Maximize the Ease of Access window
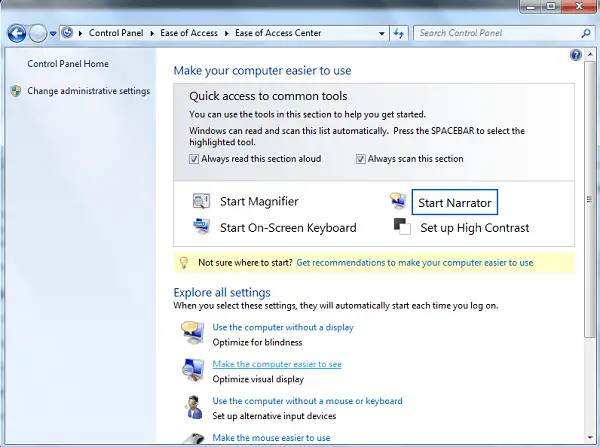Image resolution: width=600 pixels, height=447 pixels. (550, 7)
